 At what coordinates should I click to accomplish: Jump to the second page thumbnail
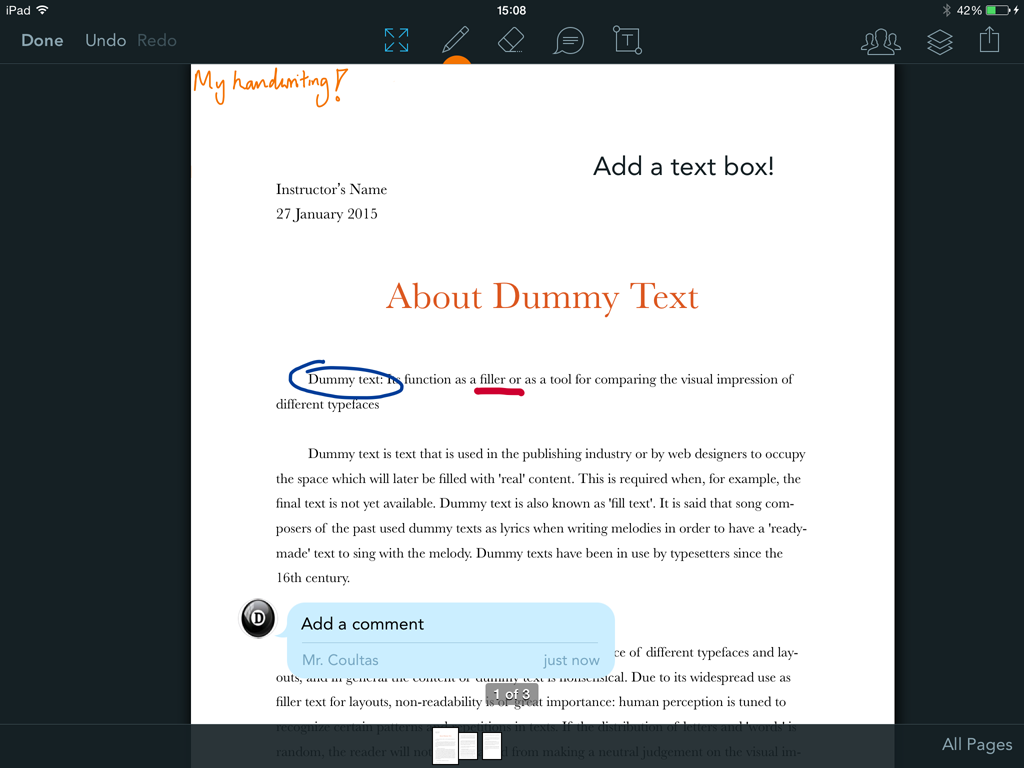coord(468,746)
